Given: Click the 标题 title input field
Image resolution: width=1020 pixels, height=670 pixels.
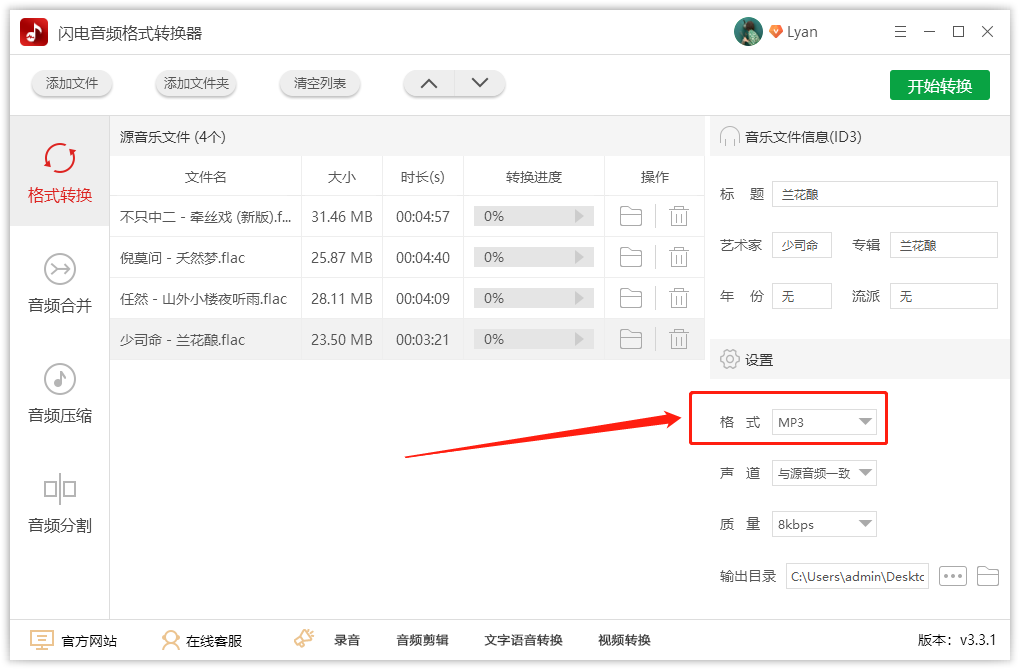Looking at the screenshot, I should [x=884, y=194].
